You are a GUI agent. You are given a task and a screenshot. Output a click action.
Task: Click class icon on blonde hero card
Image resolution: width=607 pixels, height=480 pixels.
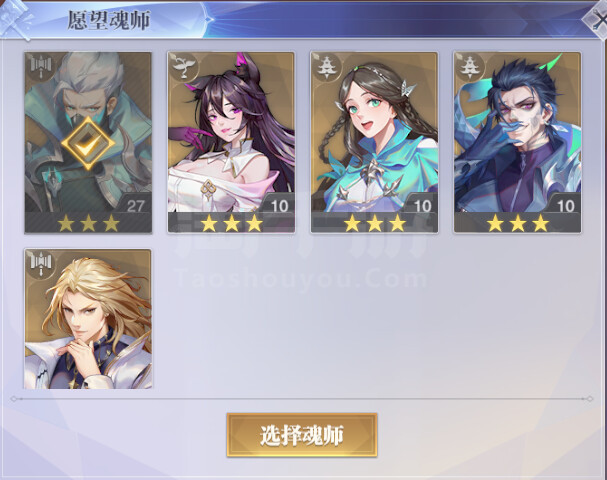tap(41, 264)
